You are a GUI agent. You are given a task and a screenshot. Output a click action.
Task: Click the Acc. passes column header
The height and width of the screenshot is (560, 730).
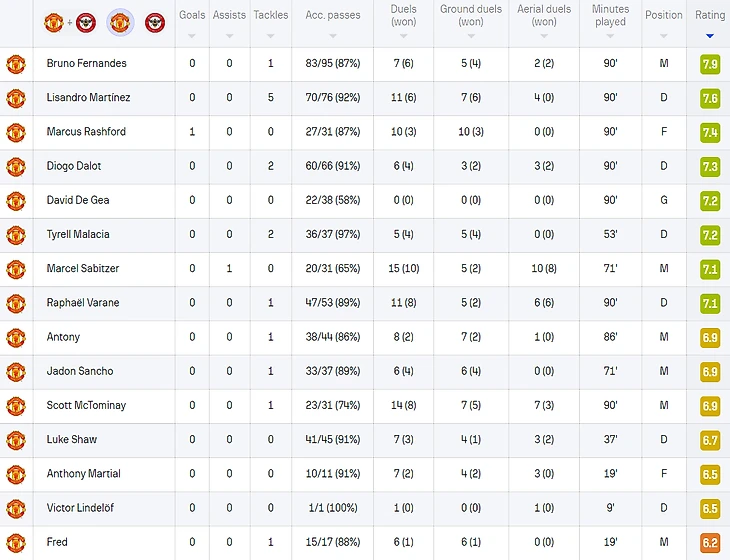click(x=332, y=15)
